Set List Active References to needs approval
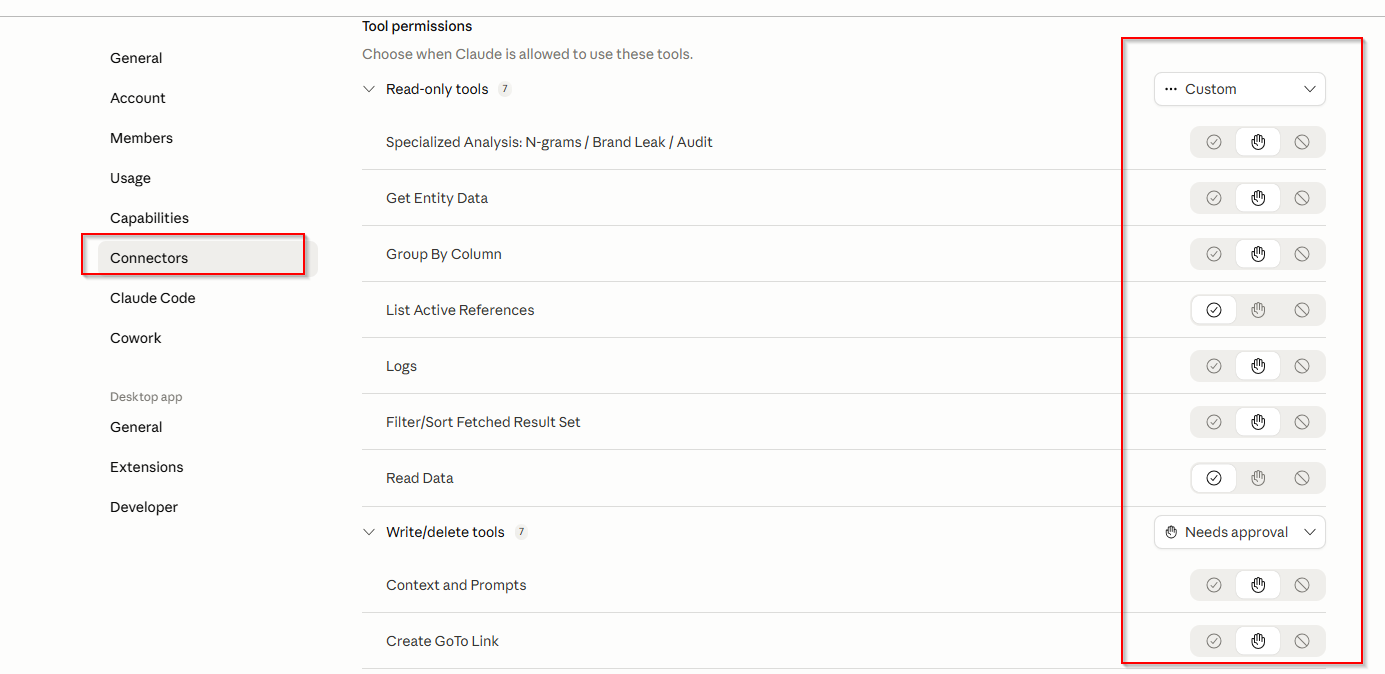Image resolution: width=1385 pixels, height=674 pixels. [1258, 310]
